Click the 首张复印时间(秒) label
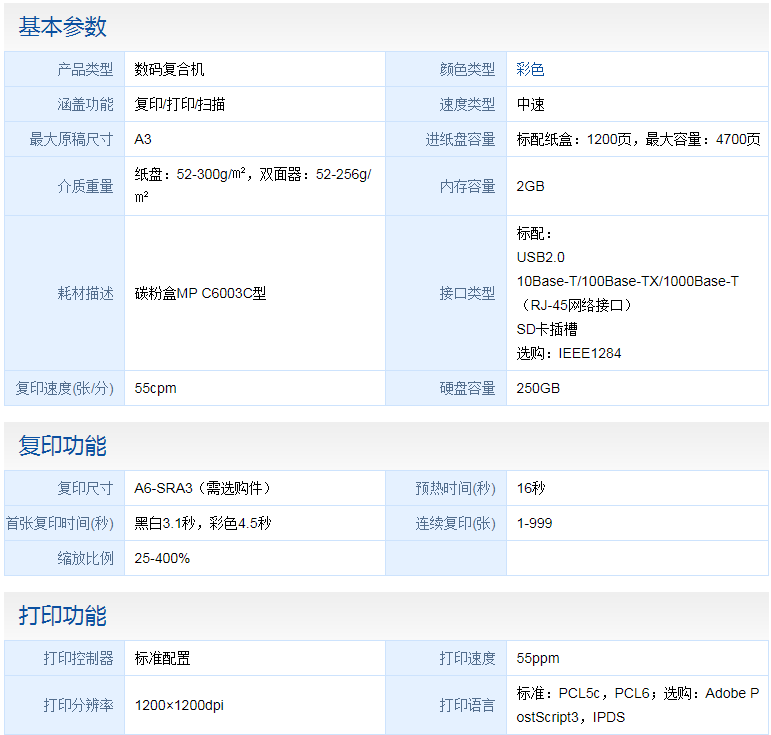Image resolution: width=771 pixels, height=735 pixels. tap(60, 523)
